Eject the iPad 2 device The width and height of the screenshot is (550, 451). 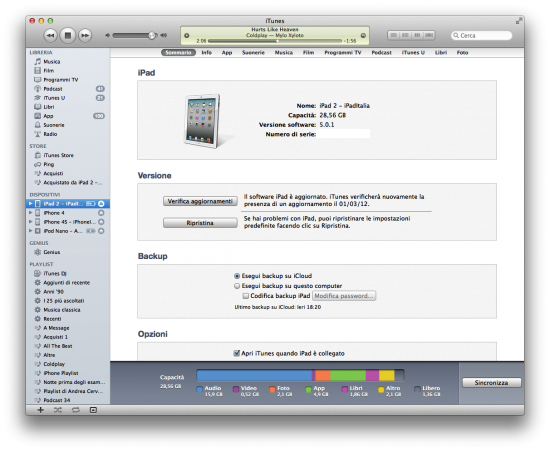(x=101, y=204)
